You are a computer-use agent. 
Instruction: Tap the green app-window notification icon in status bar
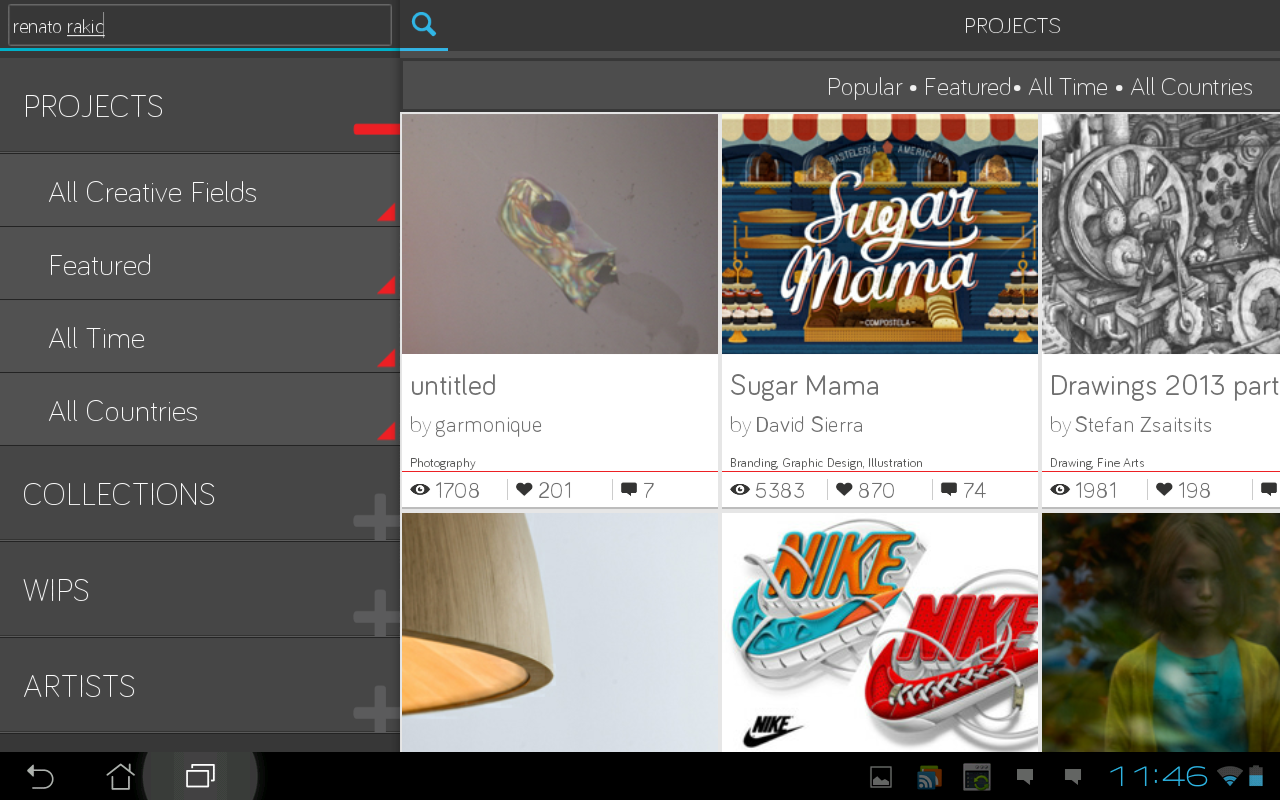pos(976,777)
